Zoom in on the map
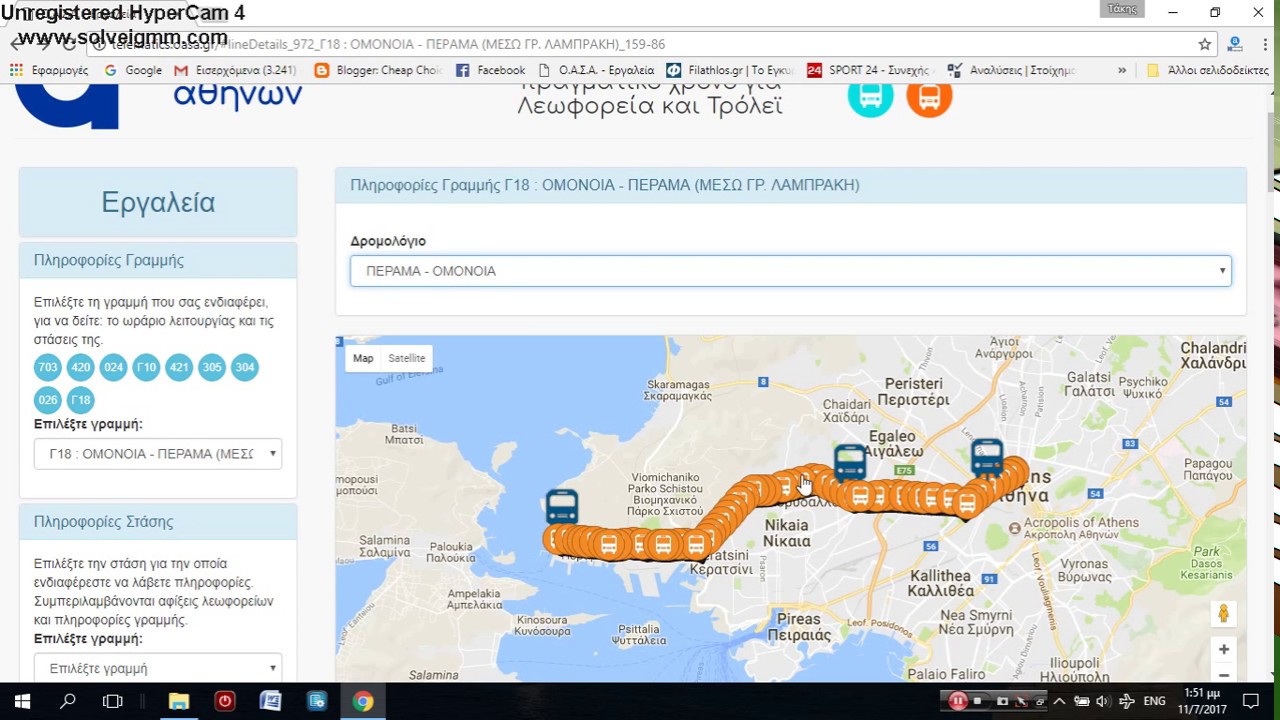 point(1223,649)
